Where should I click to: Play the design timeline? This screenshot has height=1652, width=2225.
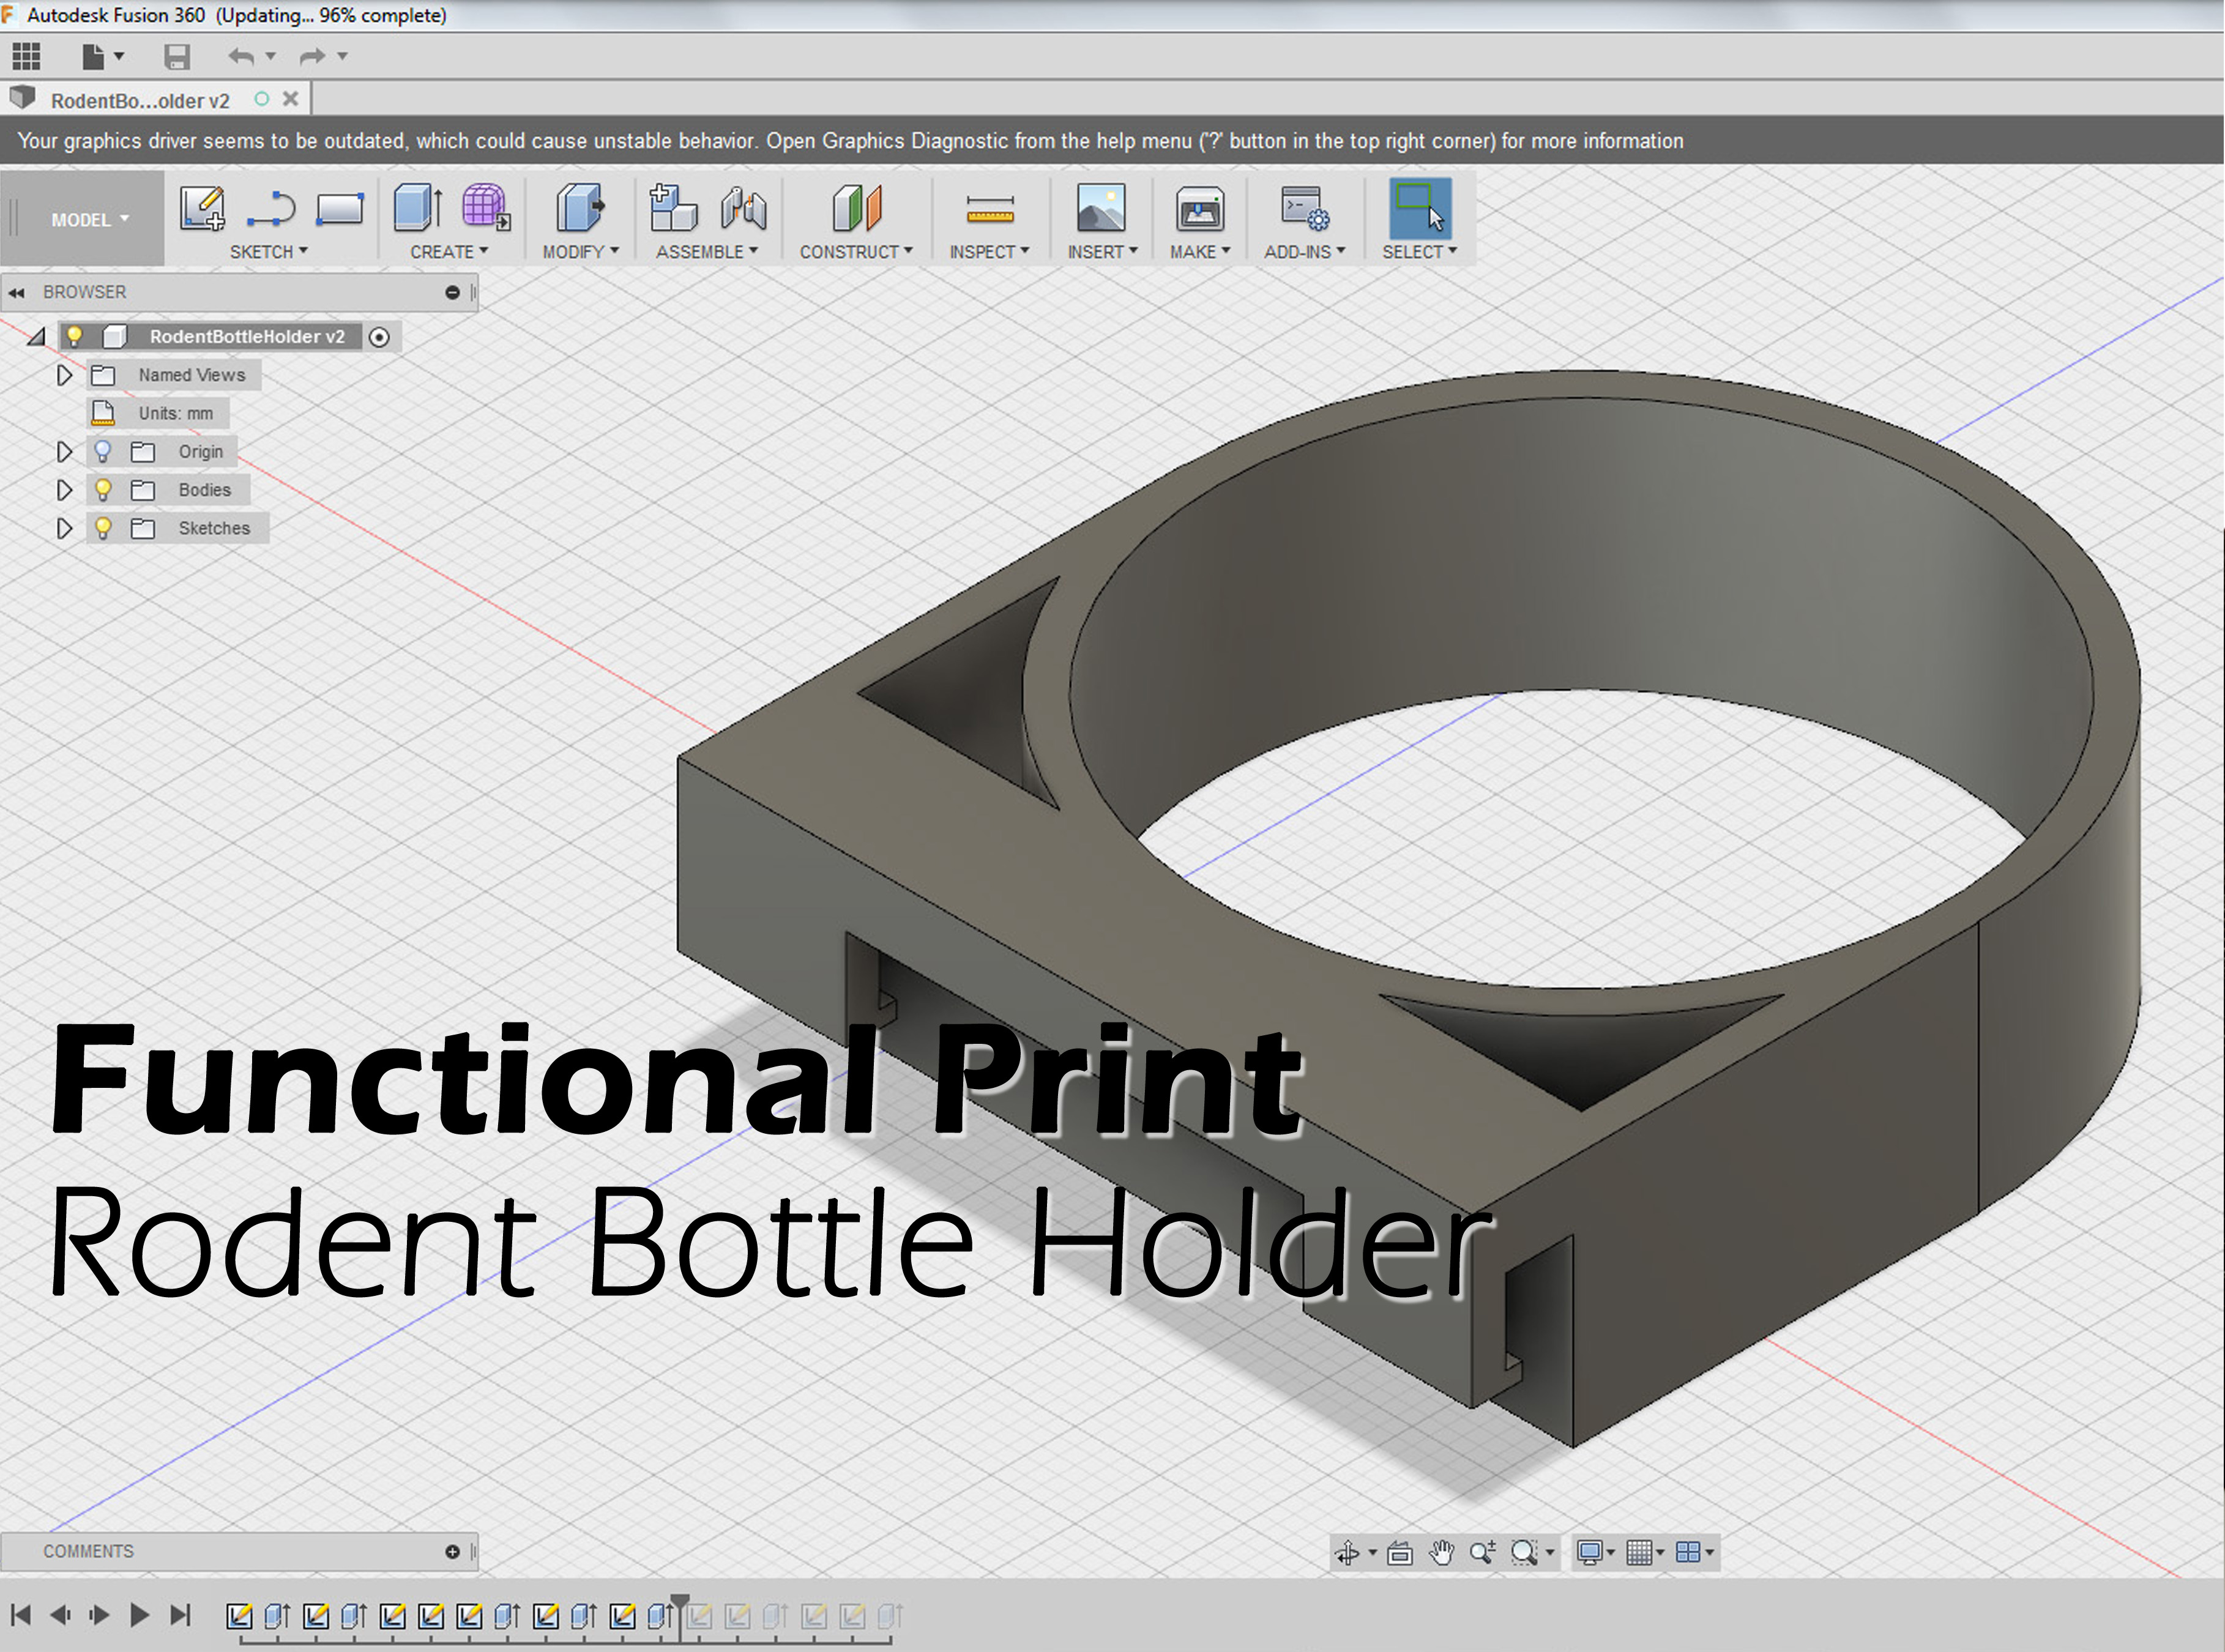point(139,1614)
